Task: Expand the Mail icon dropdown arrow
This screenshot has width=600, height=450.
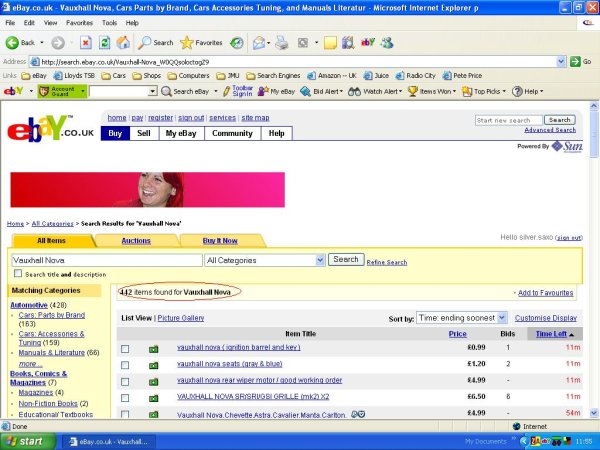Action: (269, 43)
